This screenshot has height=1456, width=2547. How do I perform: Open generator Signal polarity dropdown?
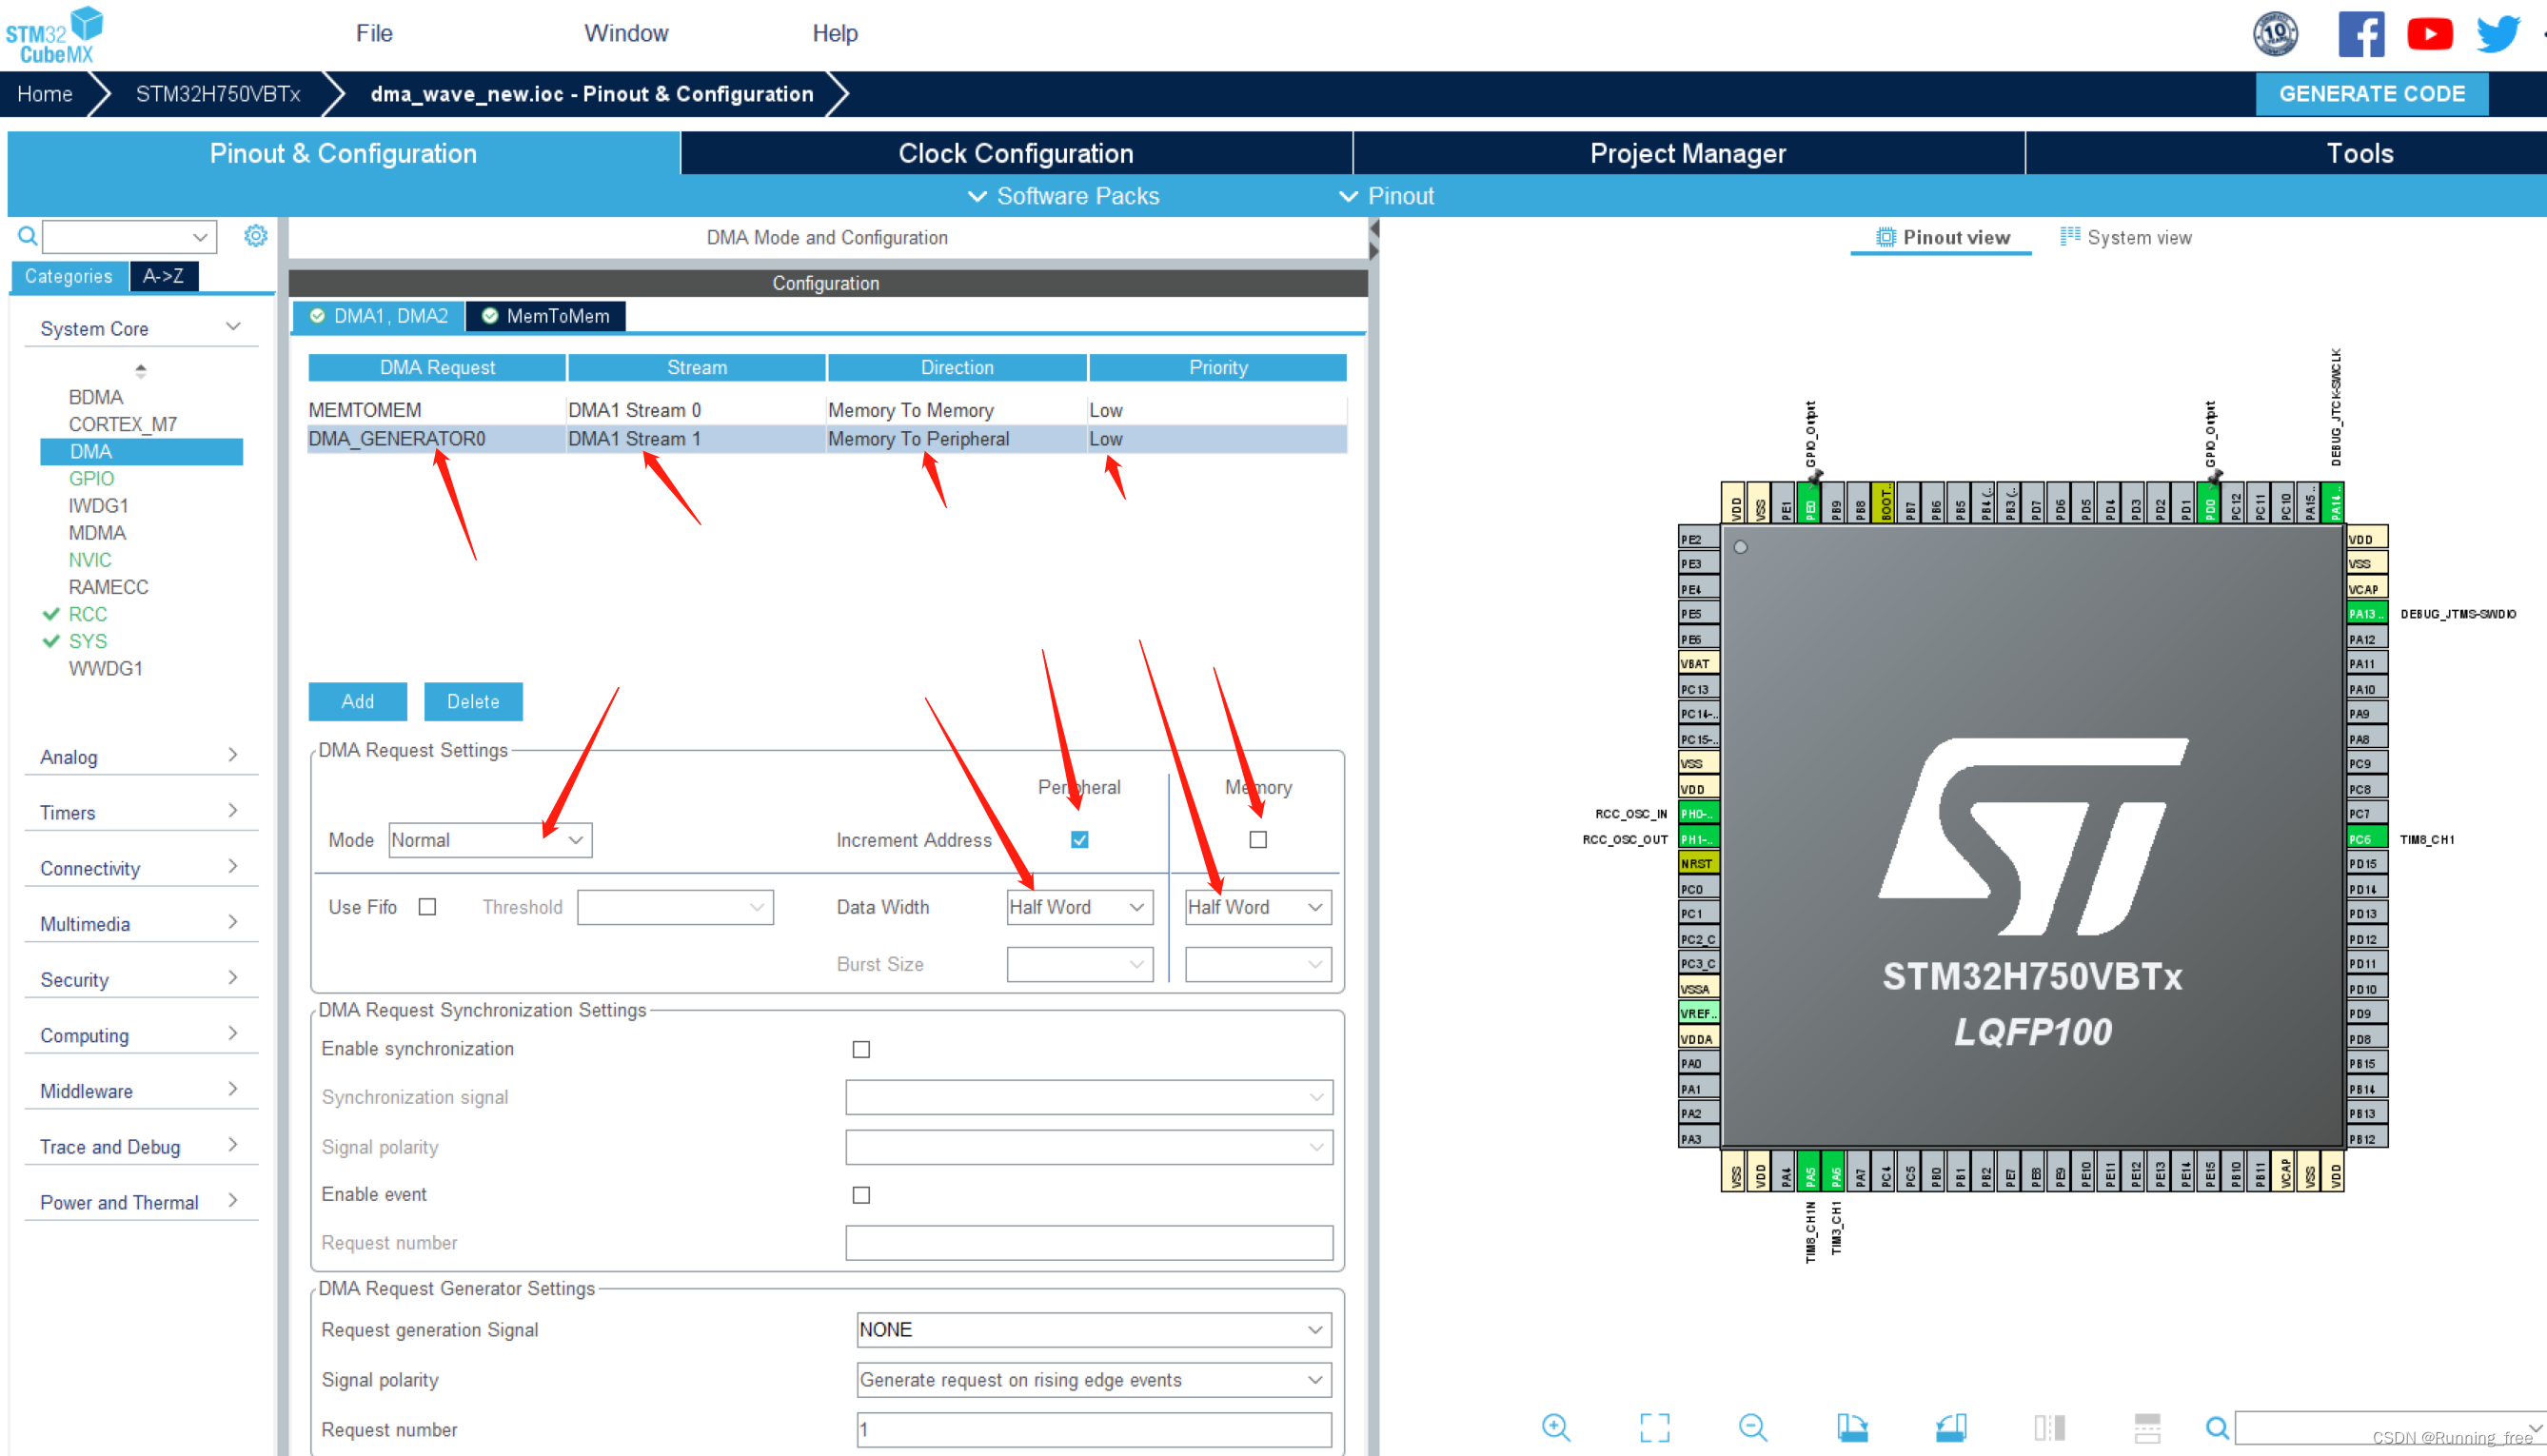pos(1093,1379)
